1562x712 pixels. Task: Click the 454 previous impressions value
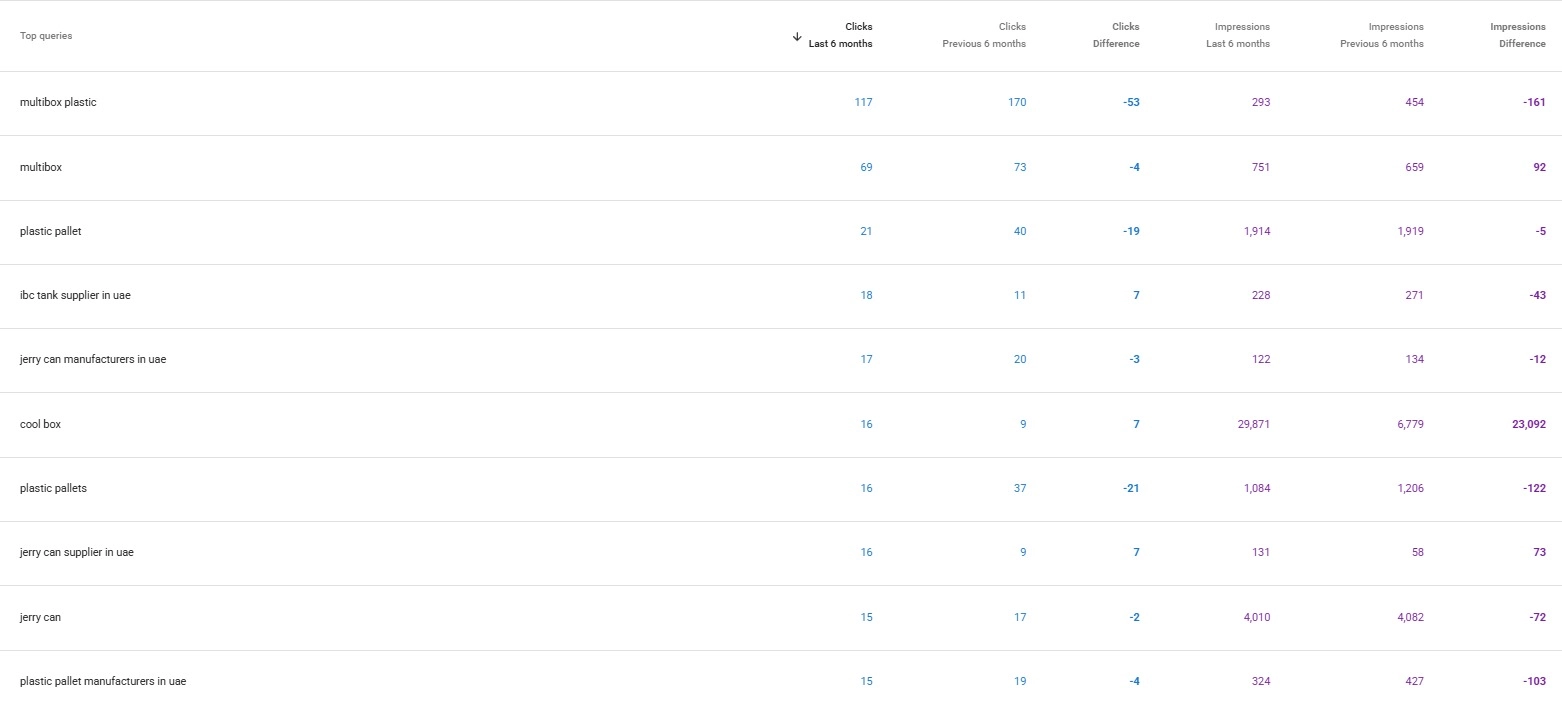click(1414, 102)
